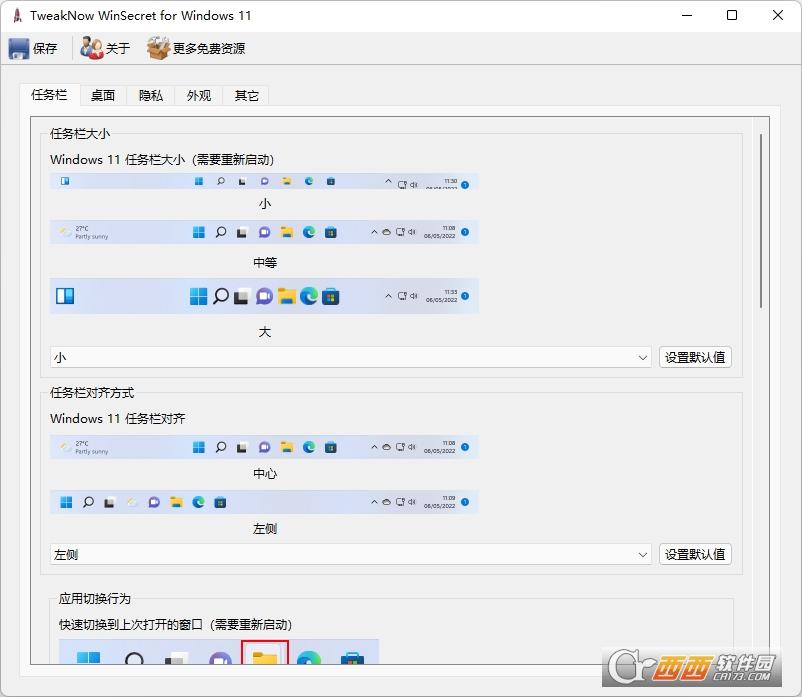
Task: Open the About people icon
Action: pyautogui.click(x=92, y=48)
